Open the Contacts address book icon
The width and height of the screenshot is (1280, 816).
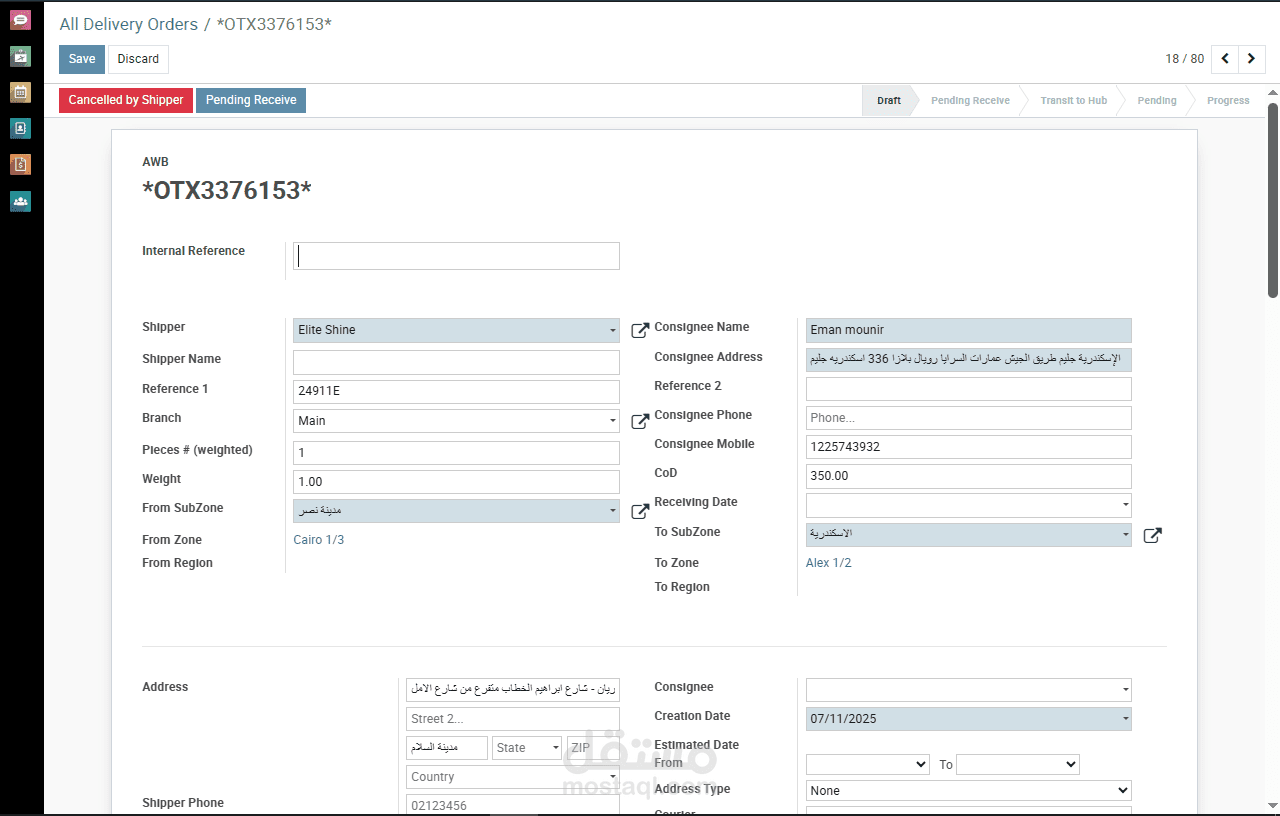click(x=21, y=128)
